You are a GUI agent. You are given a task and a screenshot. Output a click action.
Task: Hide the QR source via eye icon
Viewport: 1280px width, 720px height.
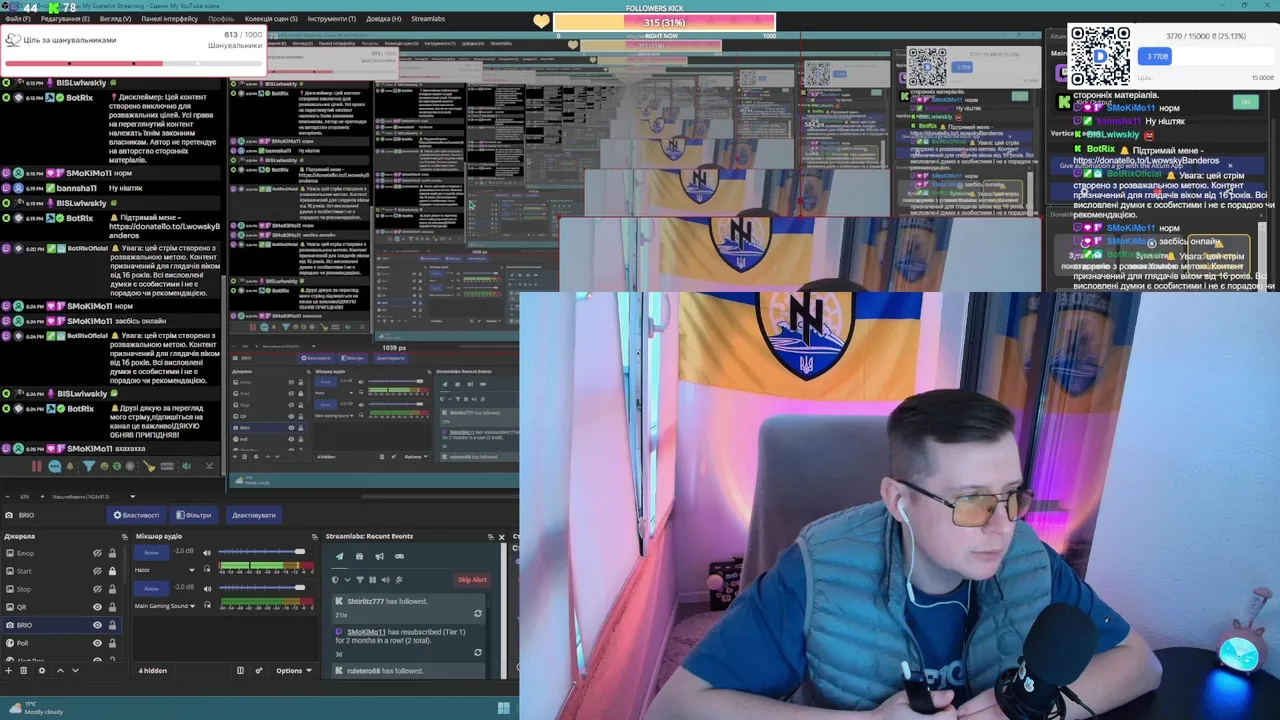coord(97,607)
